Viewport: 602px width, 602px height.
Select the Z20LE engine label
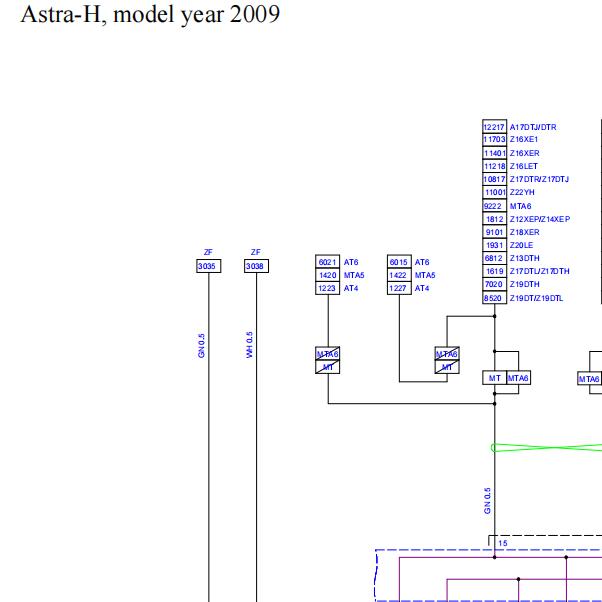(x=521, y=245)
